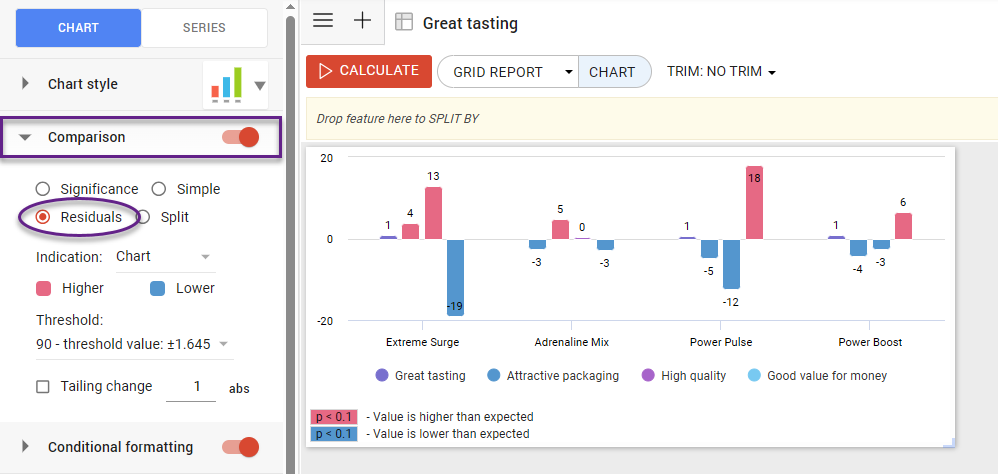Turn off the Comparison toggle switch
Screen dimensions: 998x474
(240, 137)
